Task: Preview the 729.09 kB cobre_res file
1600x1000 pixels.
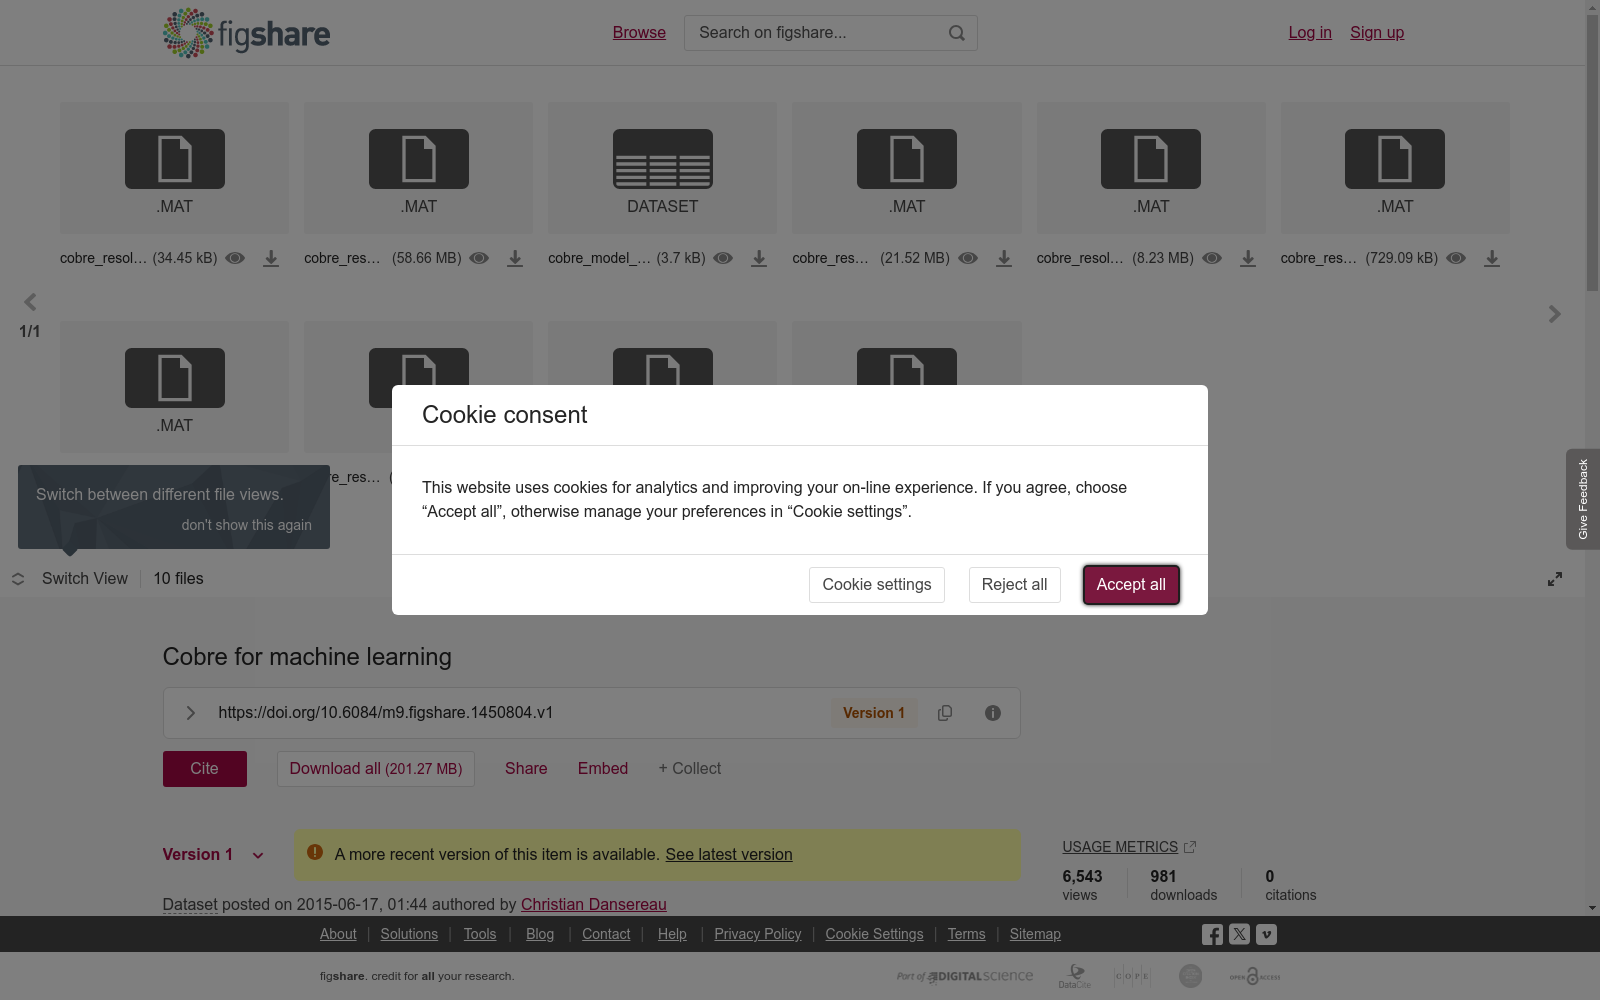Action: pyautogui.click(x=1456, y=258)
